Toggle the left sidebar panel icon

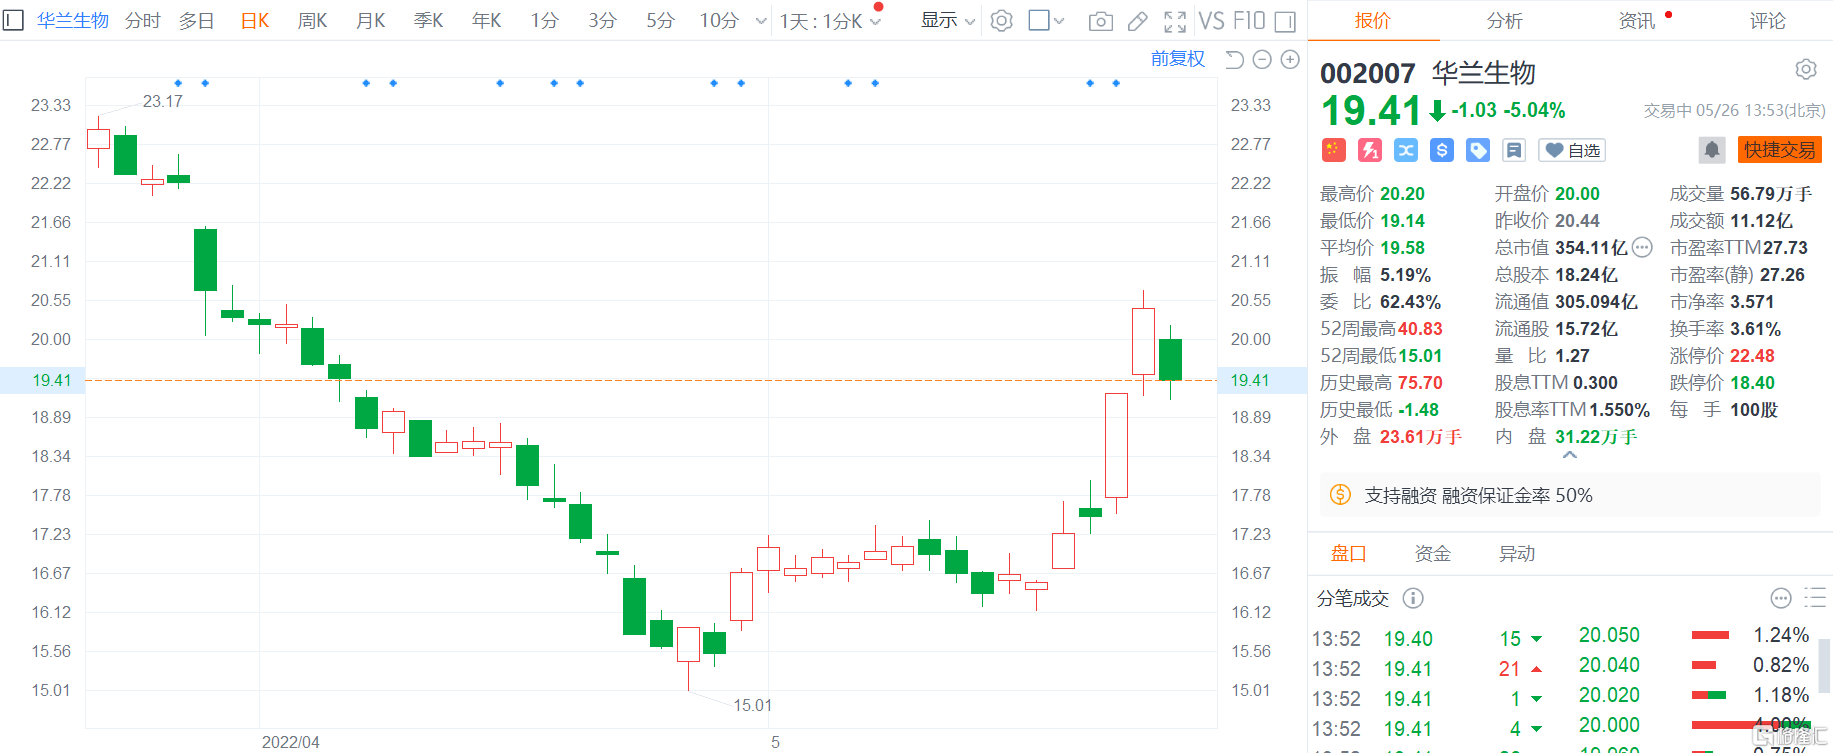[13, 20]
